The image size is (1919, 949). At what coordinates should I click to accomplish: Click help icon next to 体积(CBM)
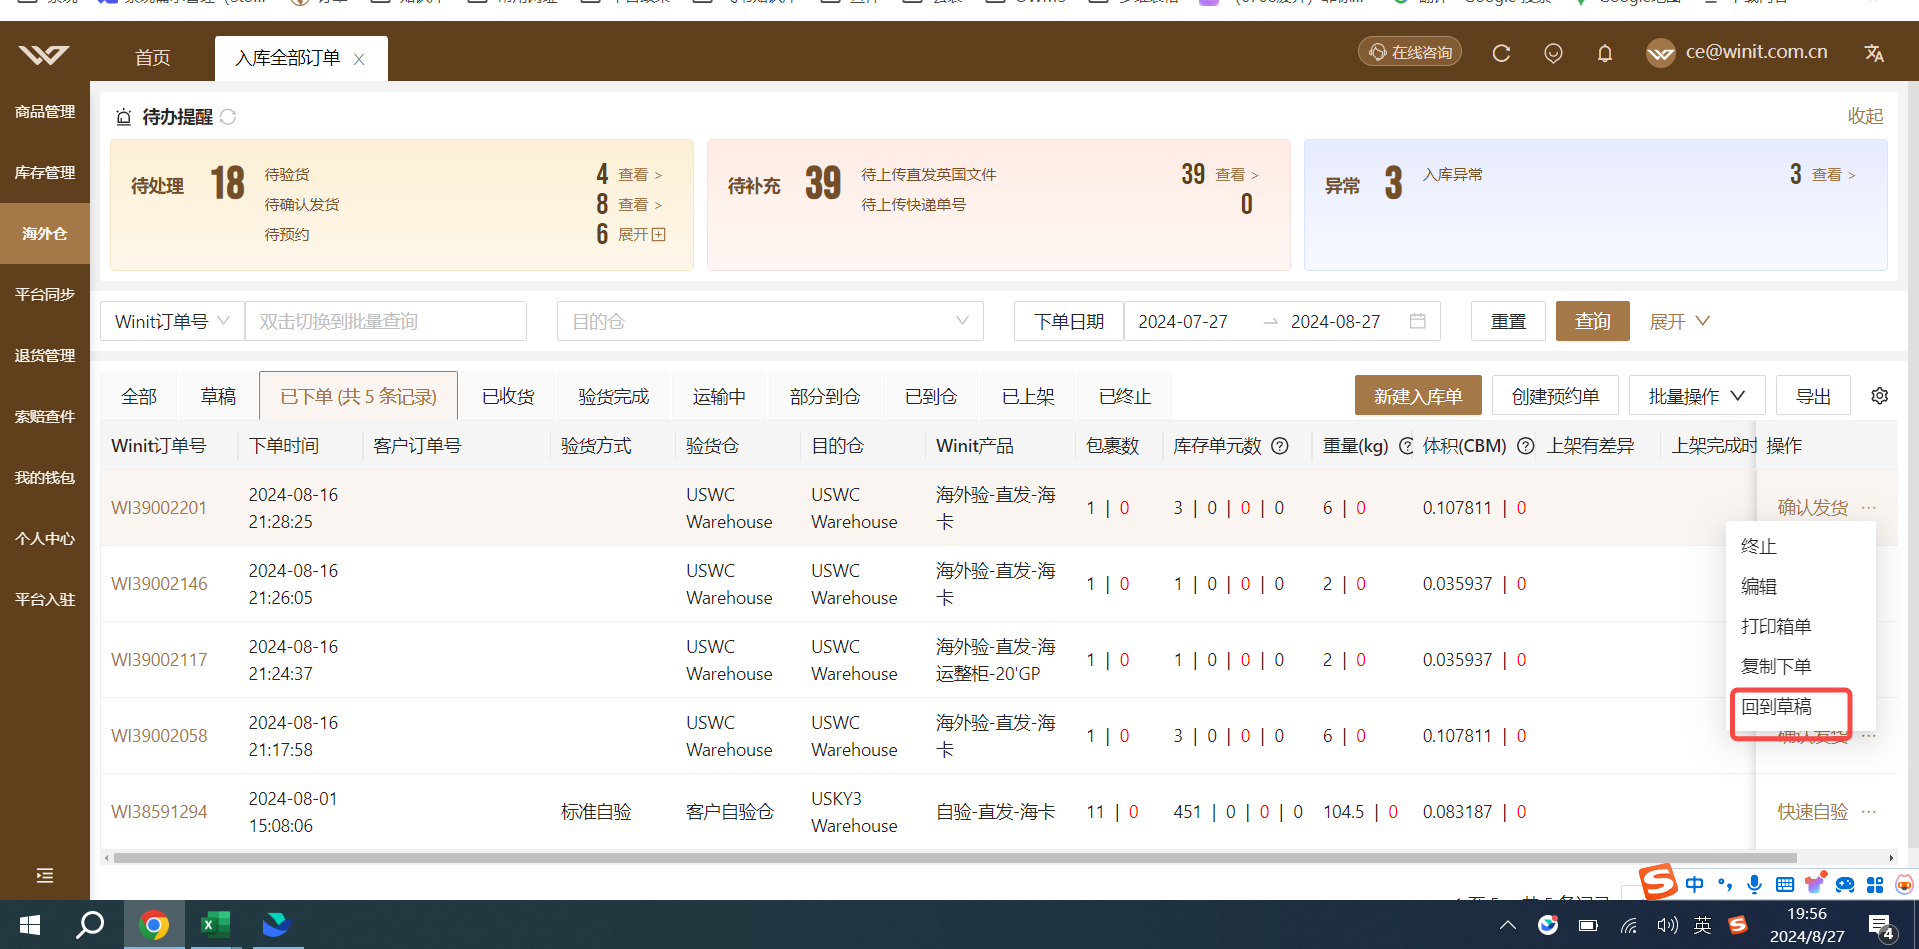click(x=1526, y=446)
